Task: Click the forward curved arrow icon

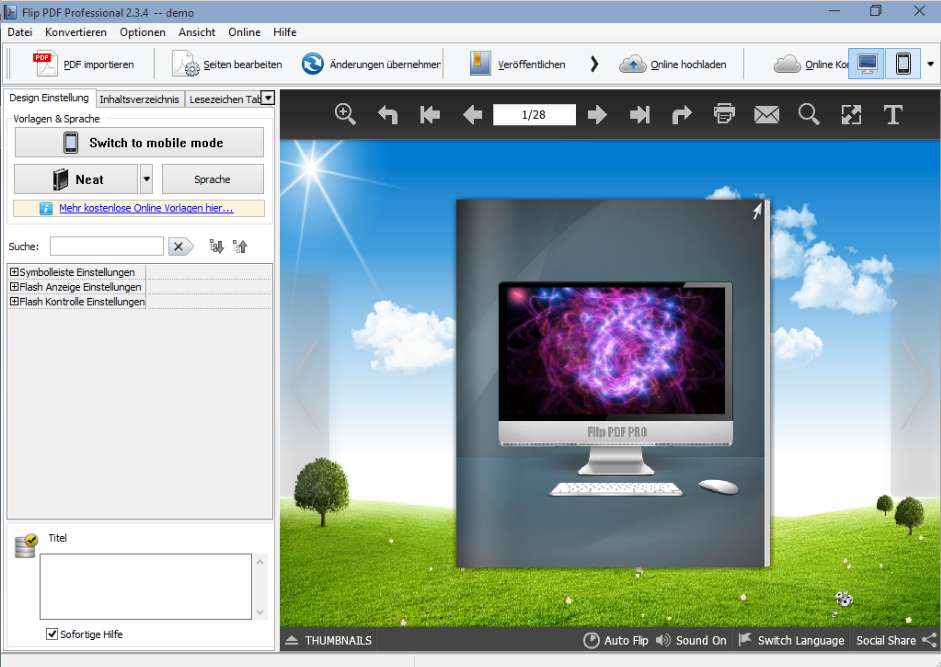Action: coord(682,114)
